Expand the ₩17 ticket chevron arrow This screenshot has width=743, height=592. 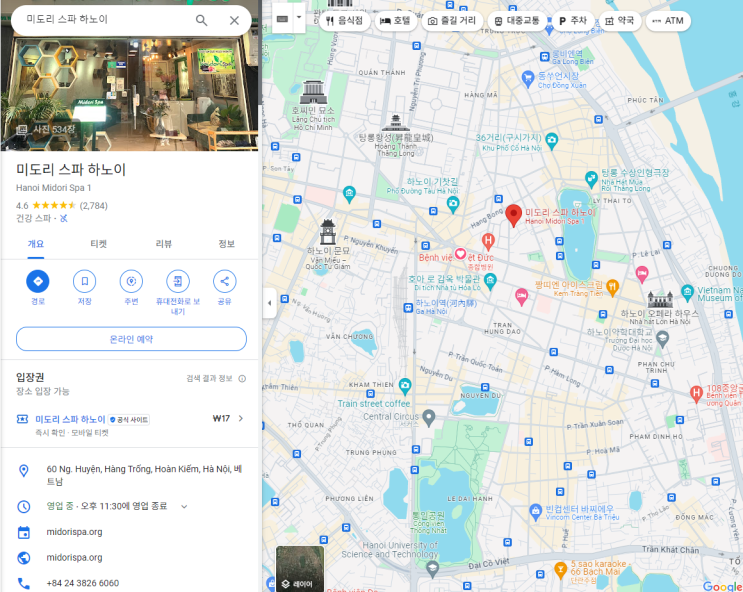[x=241, y=418]
